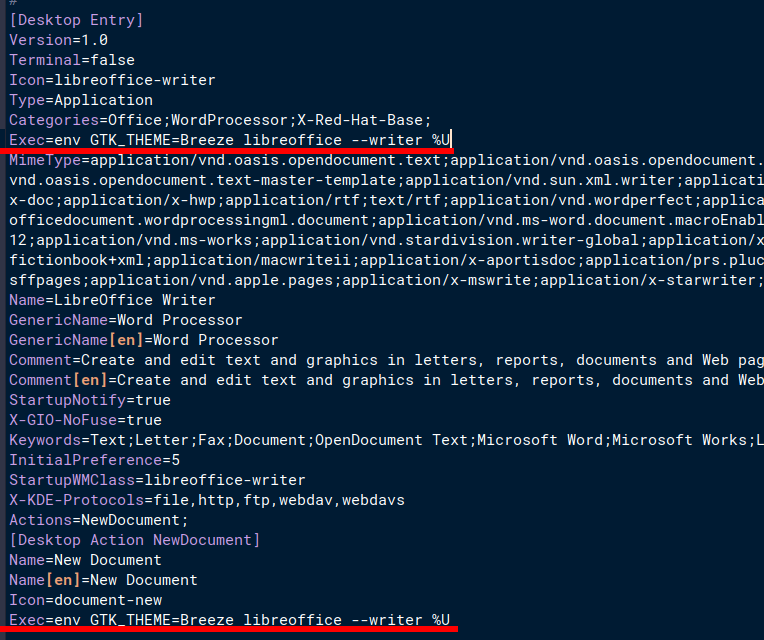Click the Name[en]=New Document line

tap(103, 579)
